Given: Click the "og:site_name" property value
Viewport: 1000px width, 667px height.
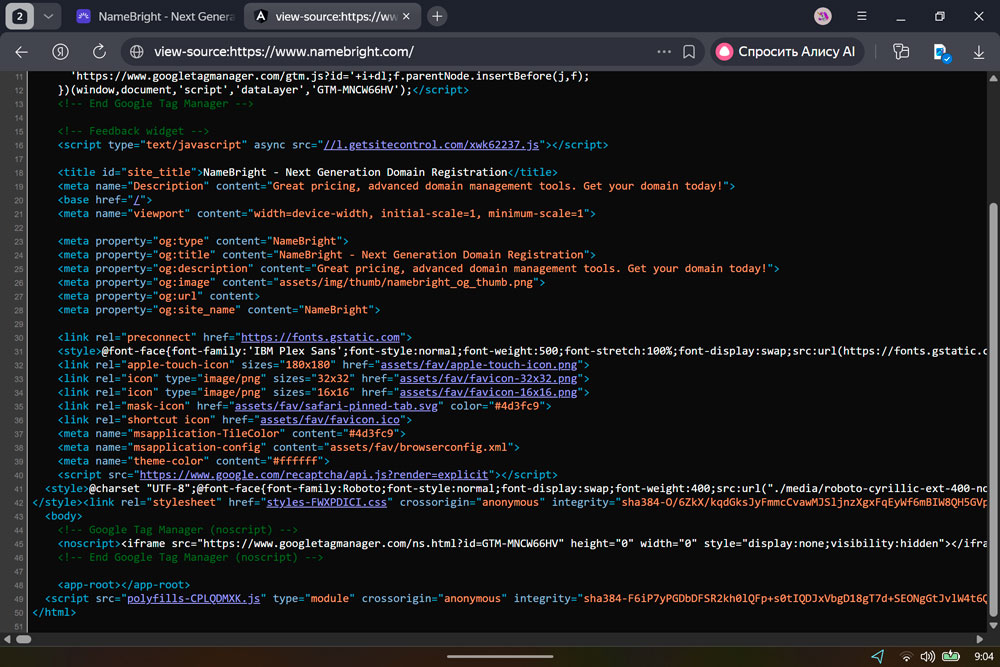Looking at the screenshot, I should [x=196, y=310].
